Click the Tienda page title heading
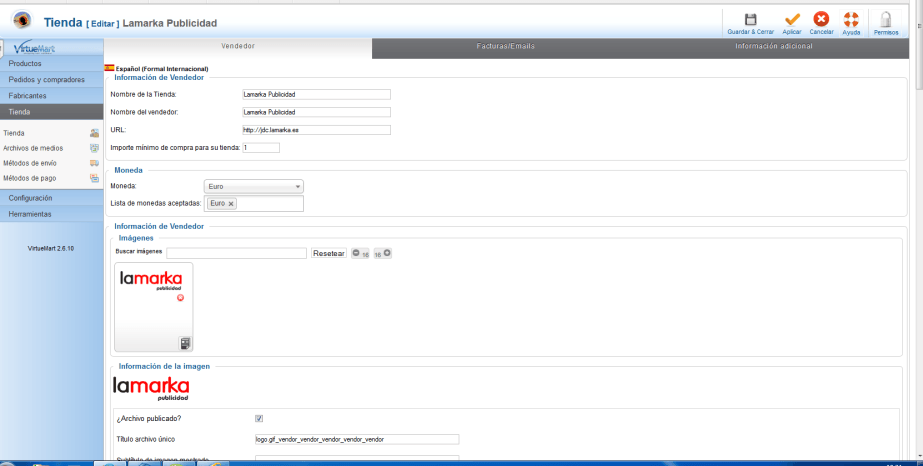 [x=63, y=23]
